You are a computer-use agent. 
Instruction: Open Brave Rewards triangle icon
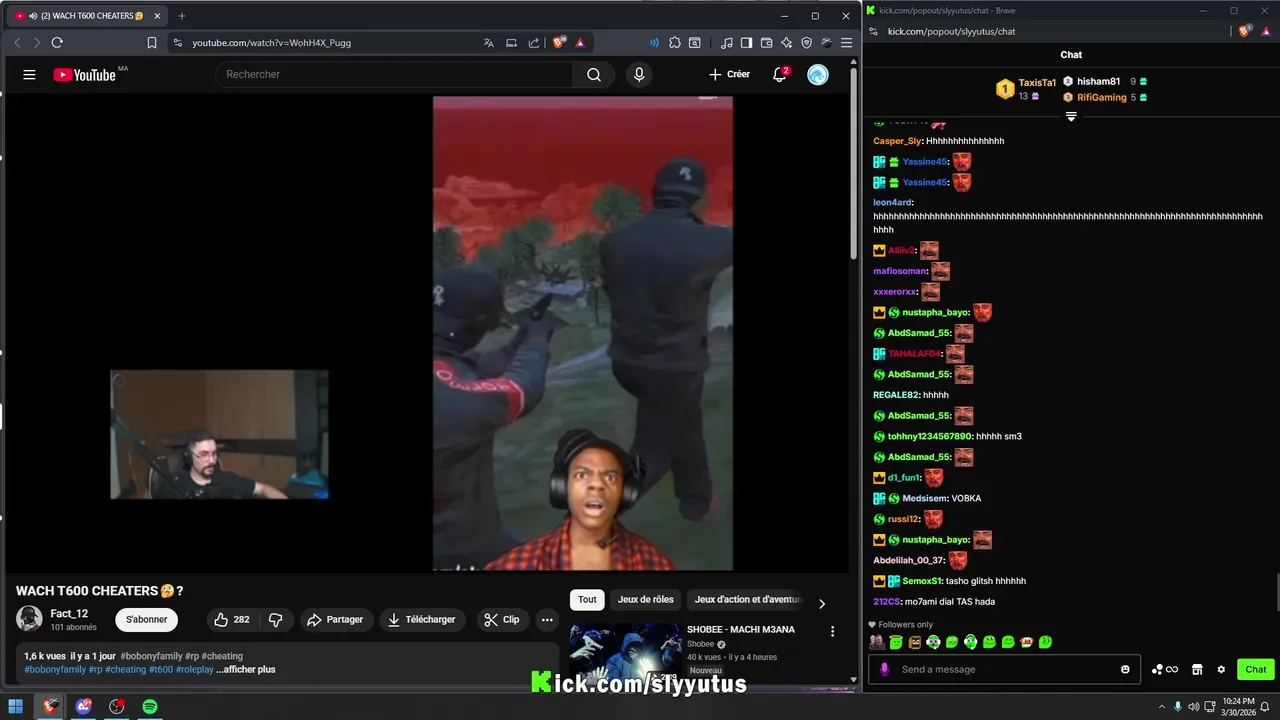(580, 43)
